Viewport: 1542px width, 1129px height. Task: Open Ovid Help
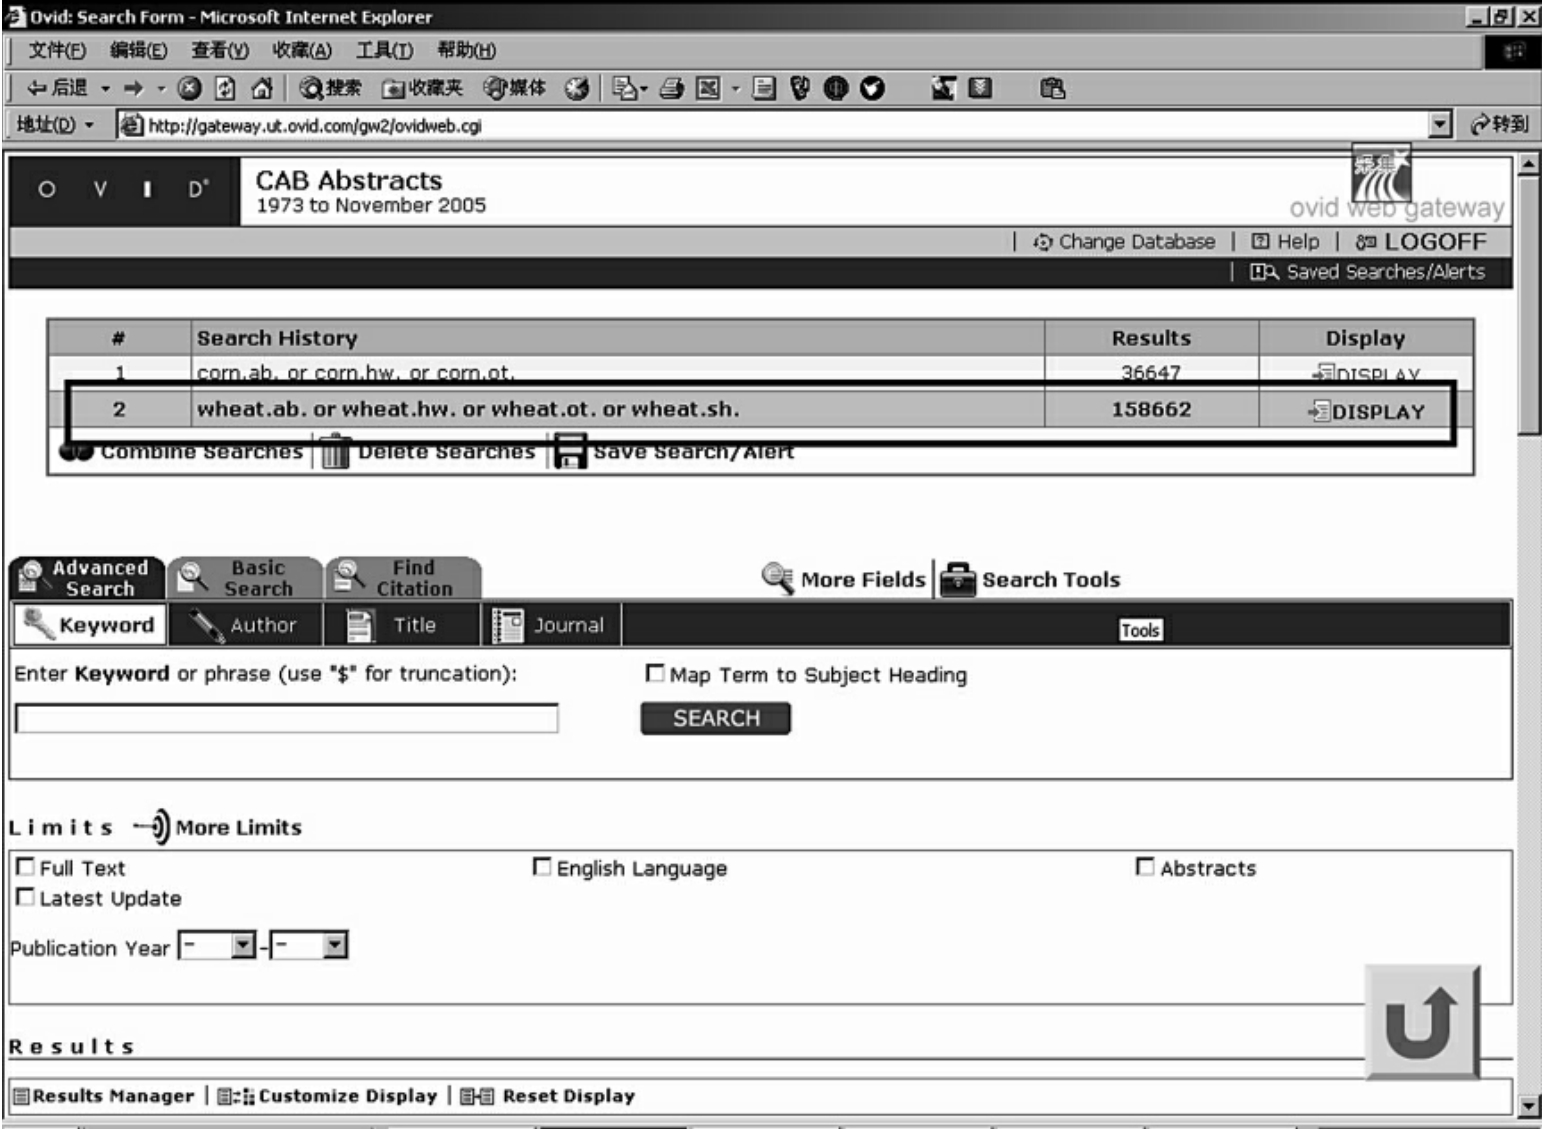click(x=1286, y=242)
